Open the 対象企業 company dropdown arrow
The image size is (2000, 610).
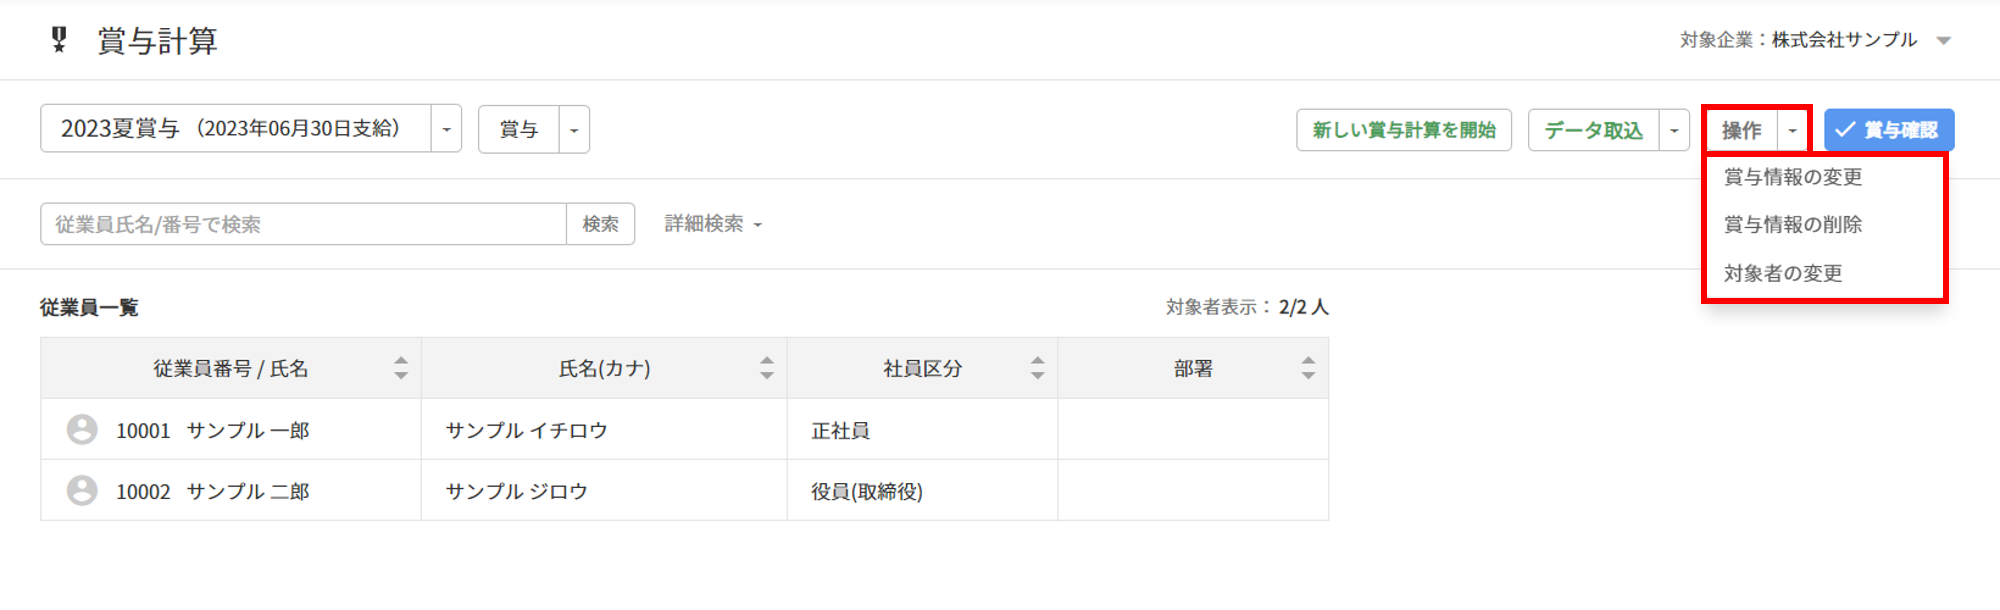coord(1944,41)
